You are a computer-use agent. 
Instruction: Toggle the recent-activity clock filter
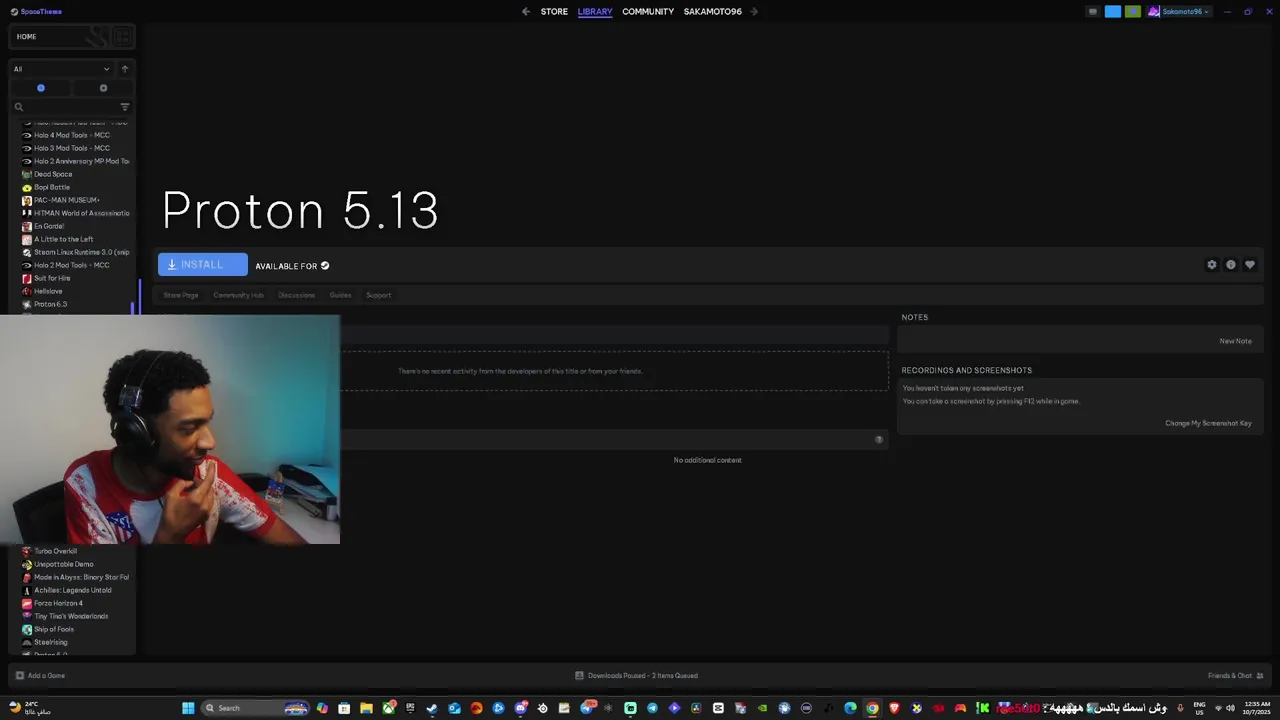[41, 88]
